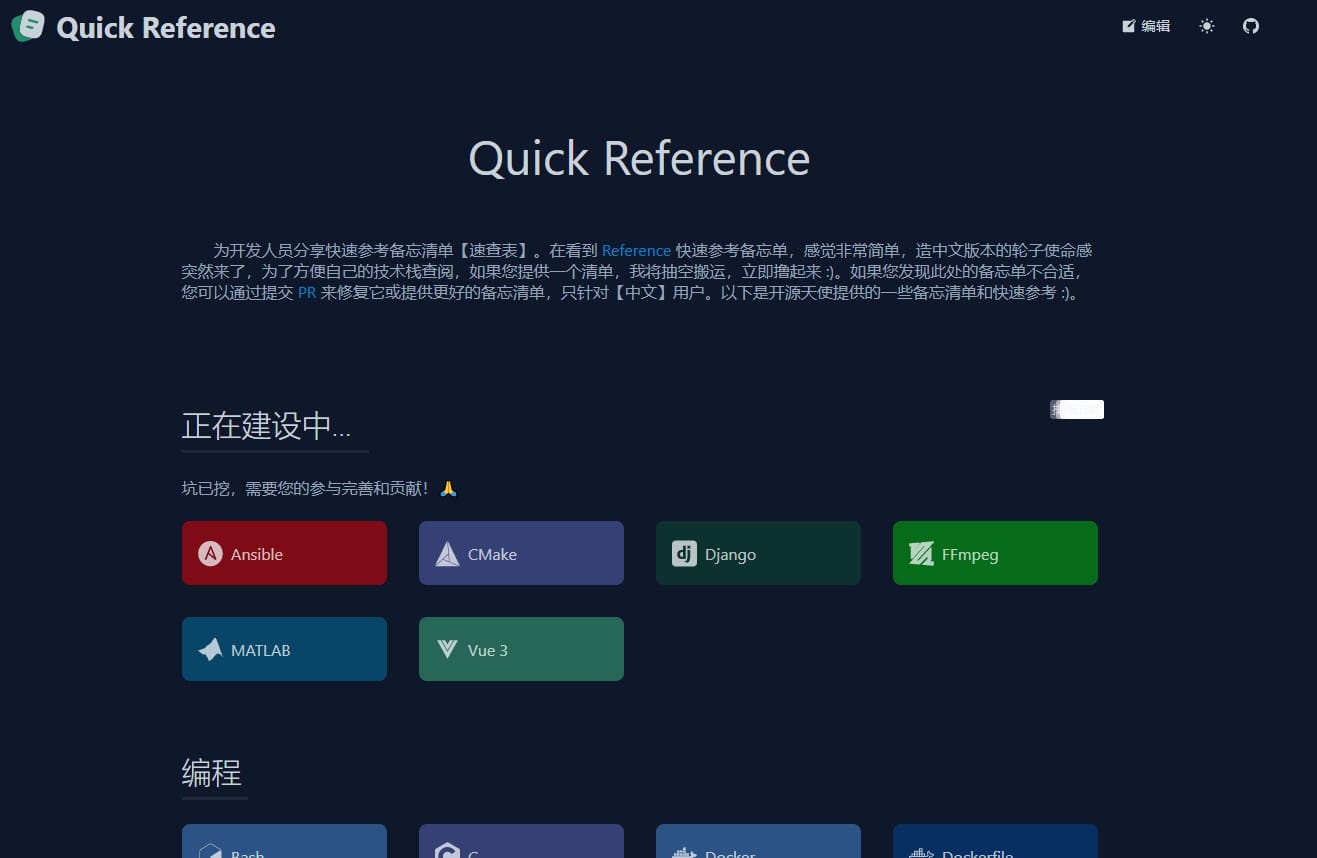
Task: Open the Django cheat sheet icon
Action: click(x=684, y=553)
